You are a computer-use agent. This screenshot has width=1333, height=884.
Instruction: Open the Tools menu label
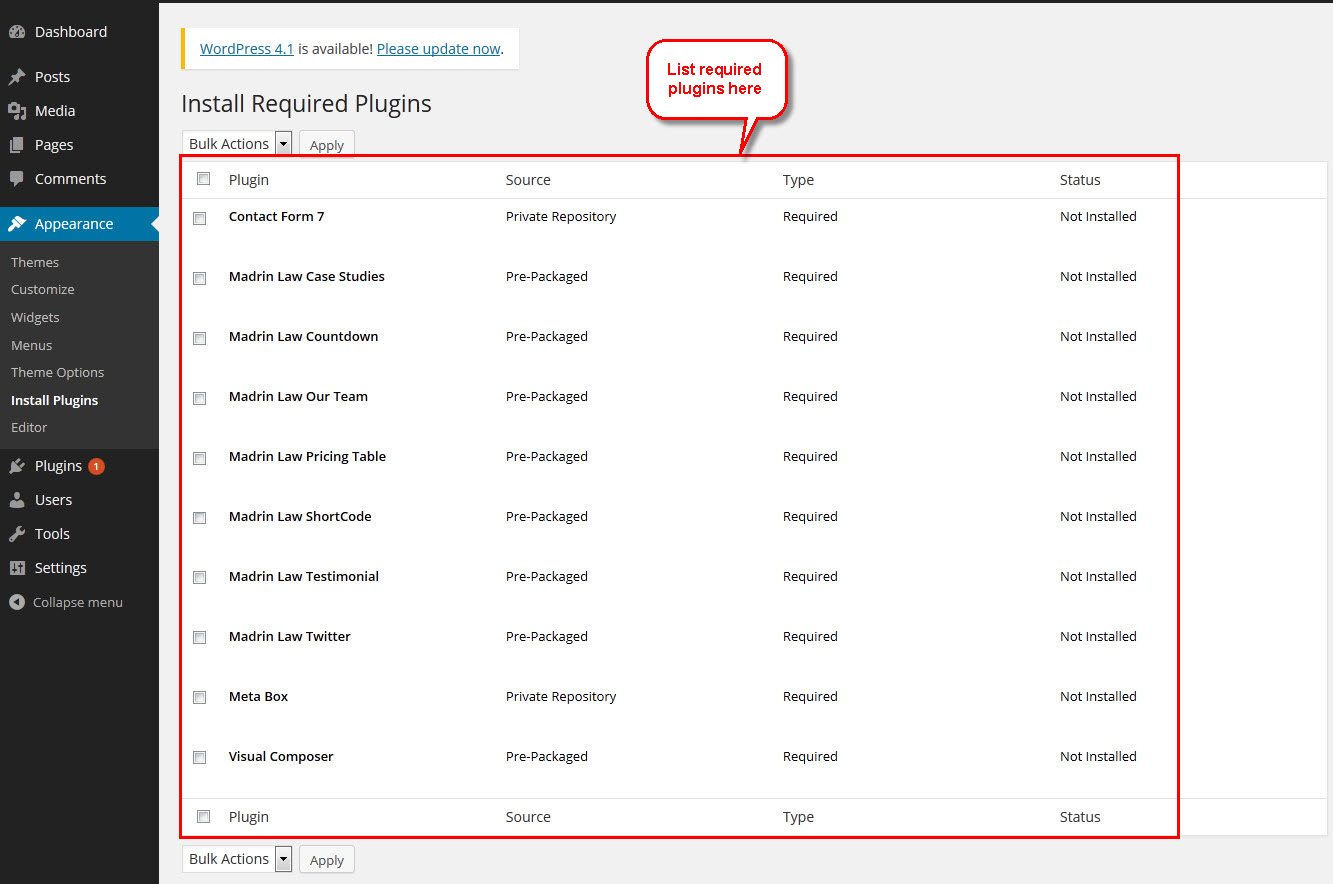coord(52,534)
